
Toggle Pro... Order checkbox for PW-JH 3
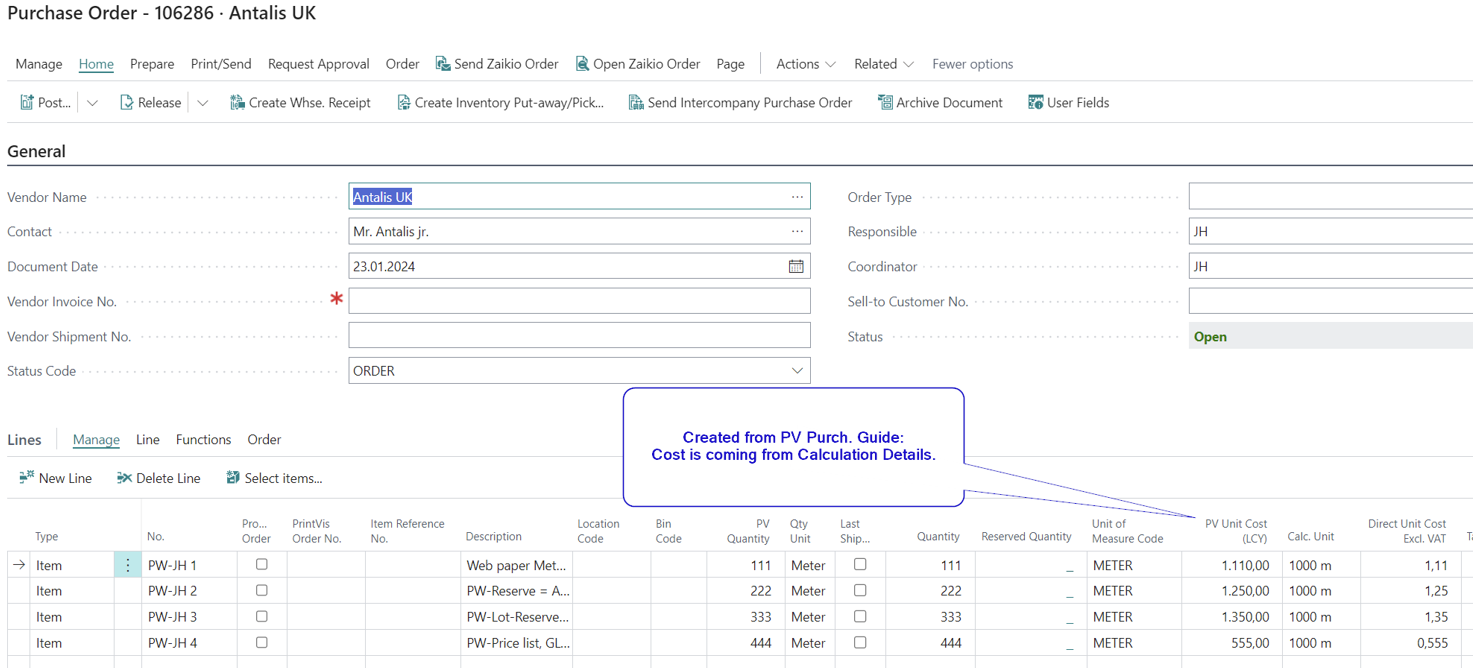click(x=262, y=617)
